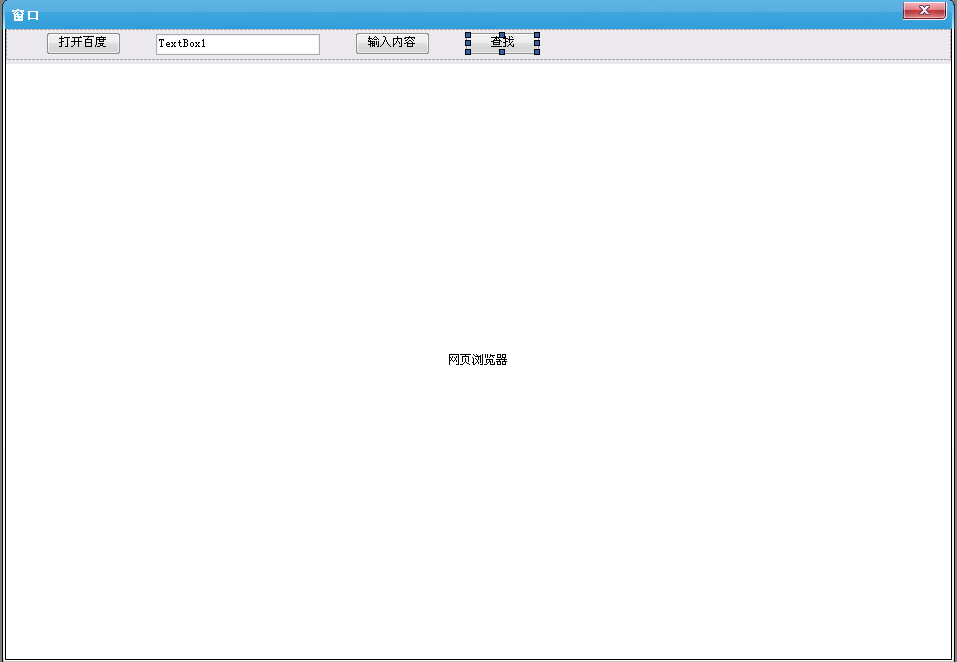Click the bottom-middle resize handle of 查找 button

(x=502, y=52)
